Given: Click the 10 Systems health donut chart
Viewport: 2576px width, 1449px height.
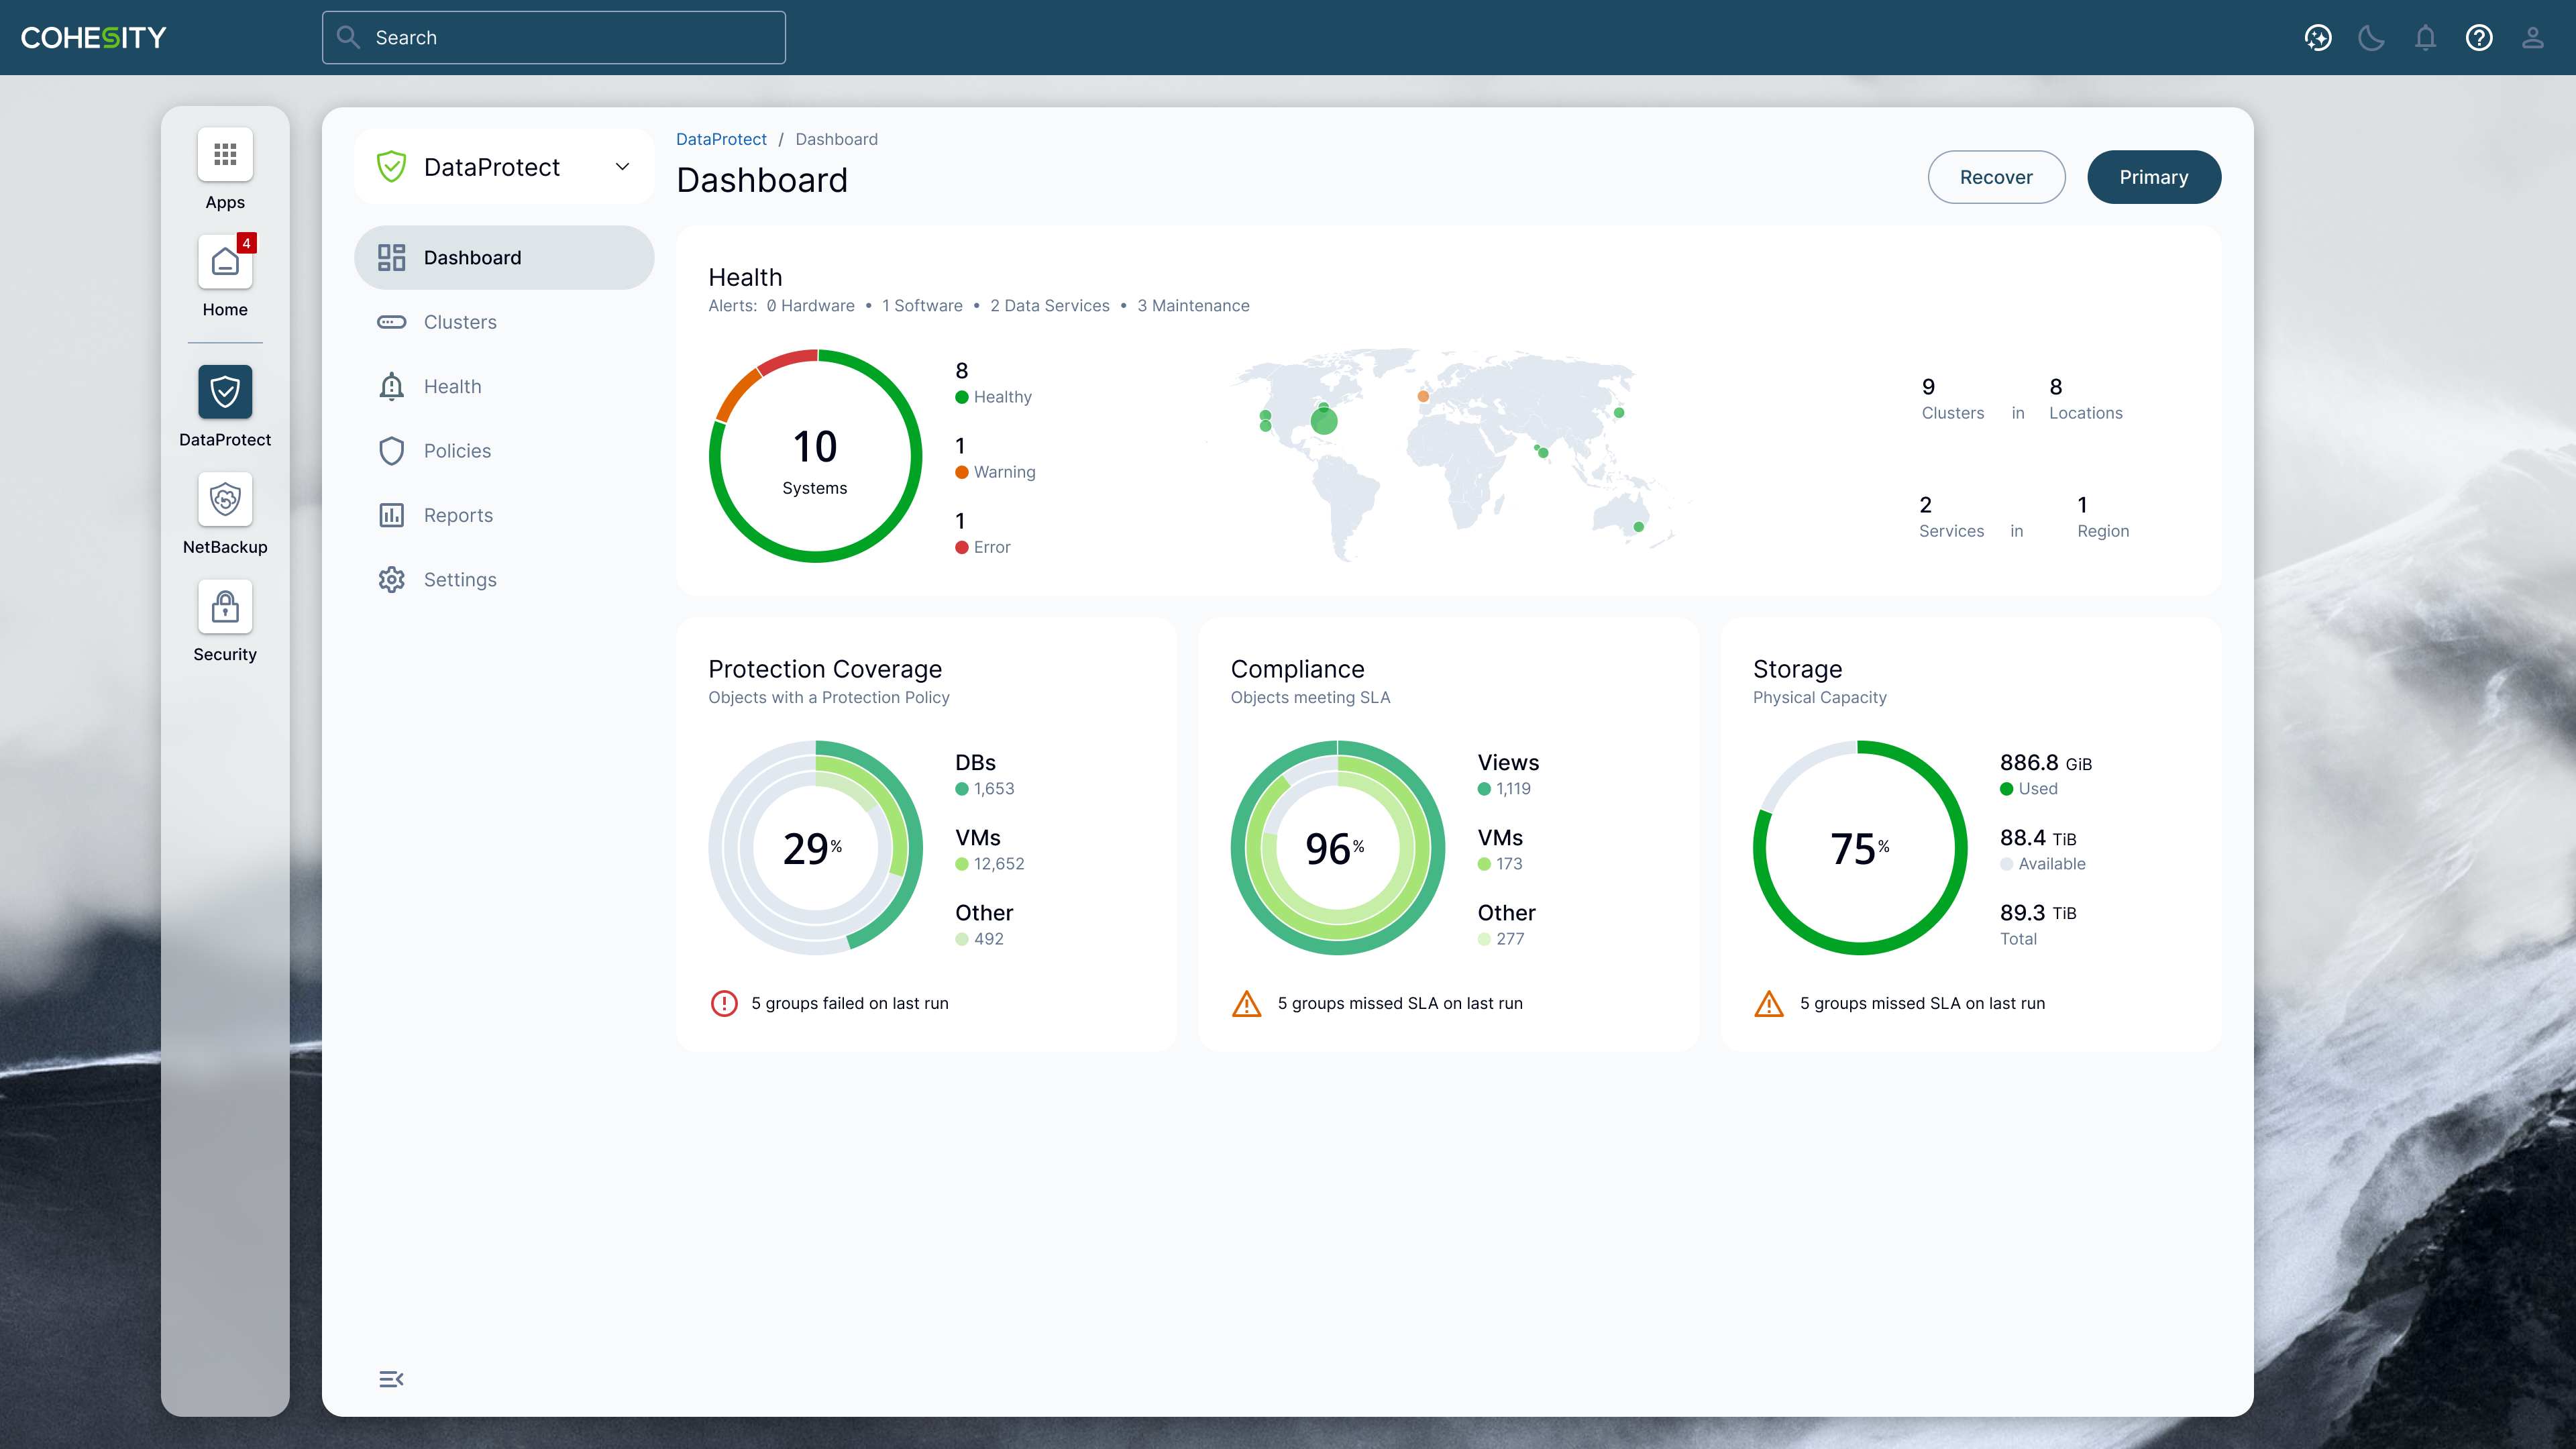Looking at the screenshot, I should point(815,456).
